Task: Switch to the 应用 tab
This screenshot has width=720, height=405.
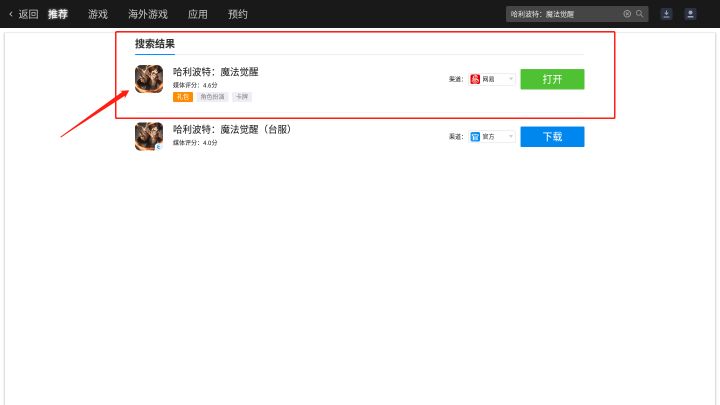Action: point(197,14)
